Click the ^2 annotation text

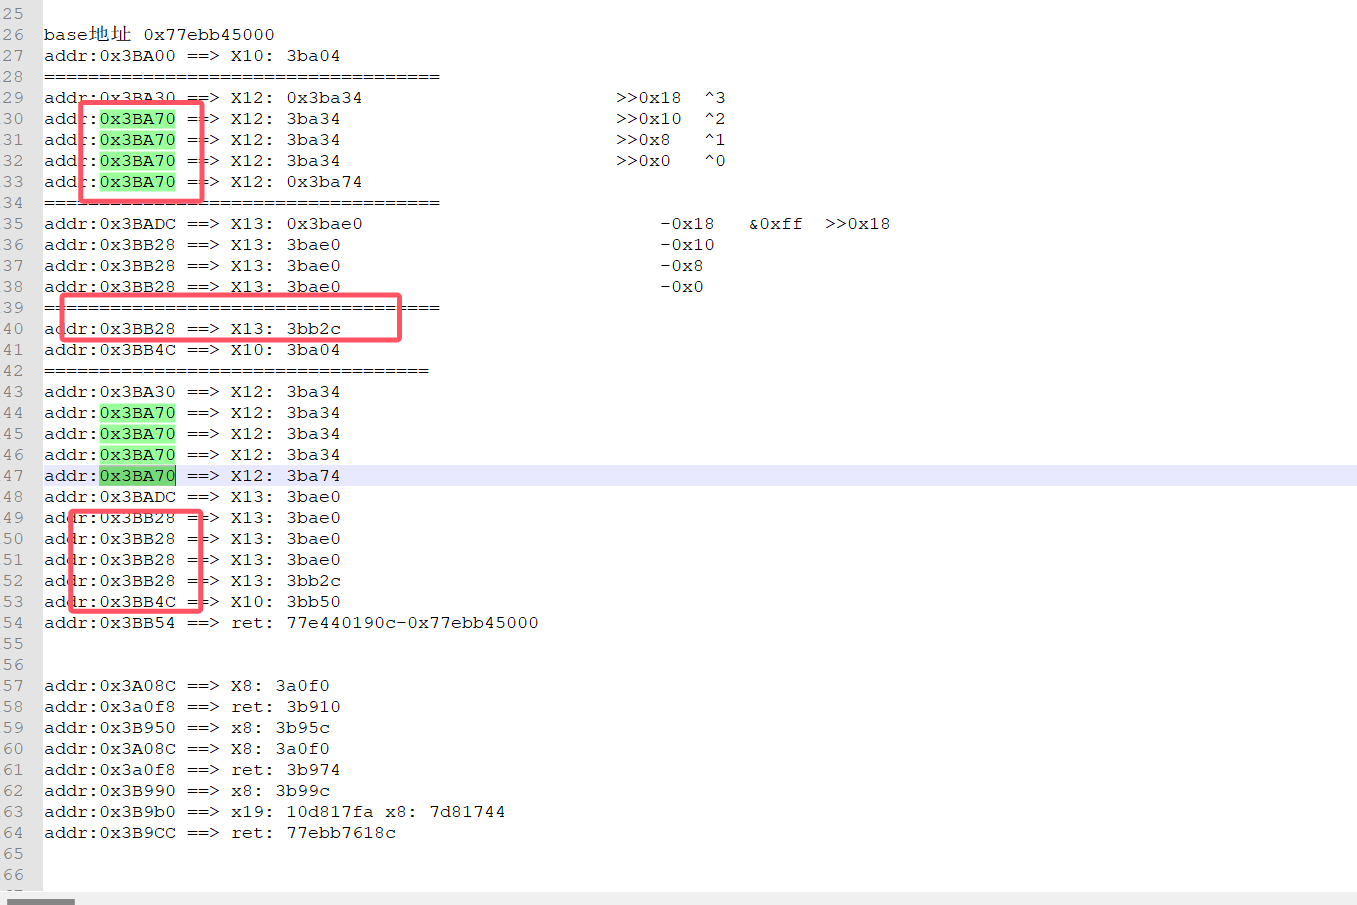tap(715, 119)
